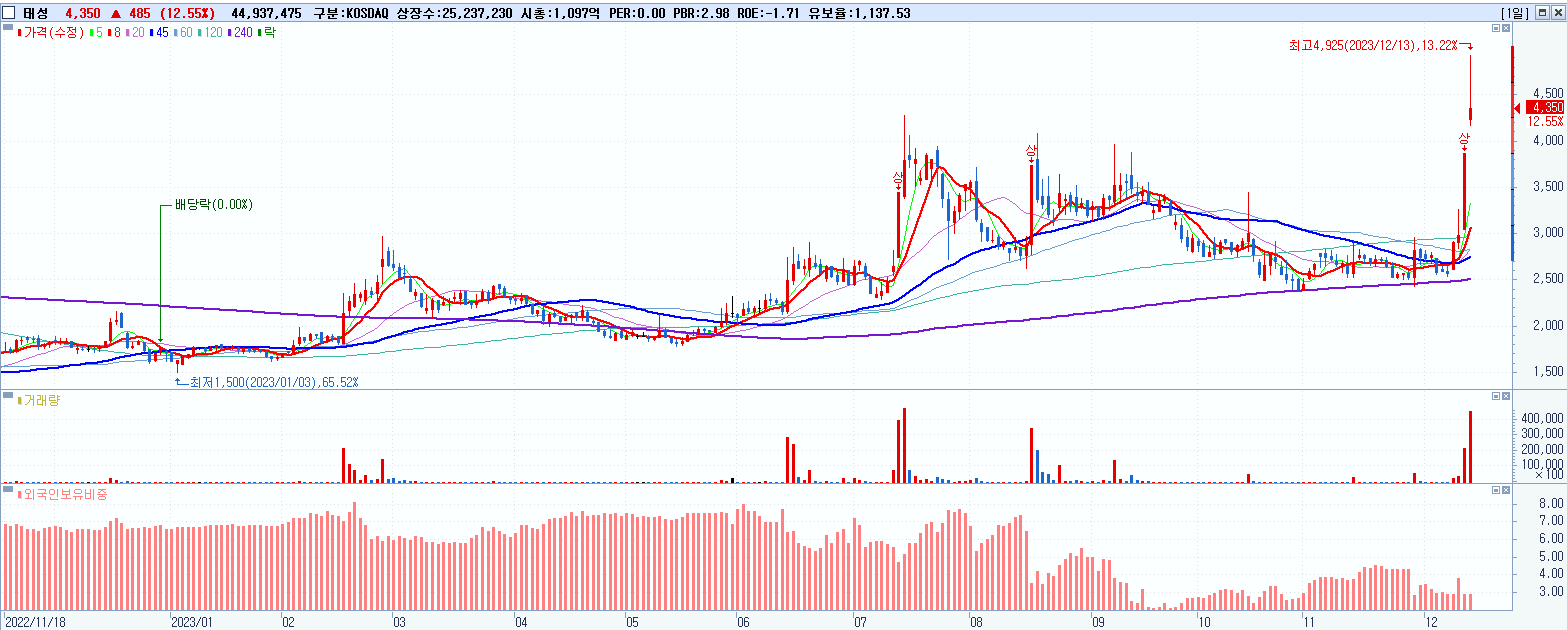Viewport: 1567px width, 630px height.
Task: Select the 5-day moving average legend
Action: tap(96, 33)
